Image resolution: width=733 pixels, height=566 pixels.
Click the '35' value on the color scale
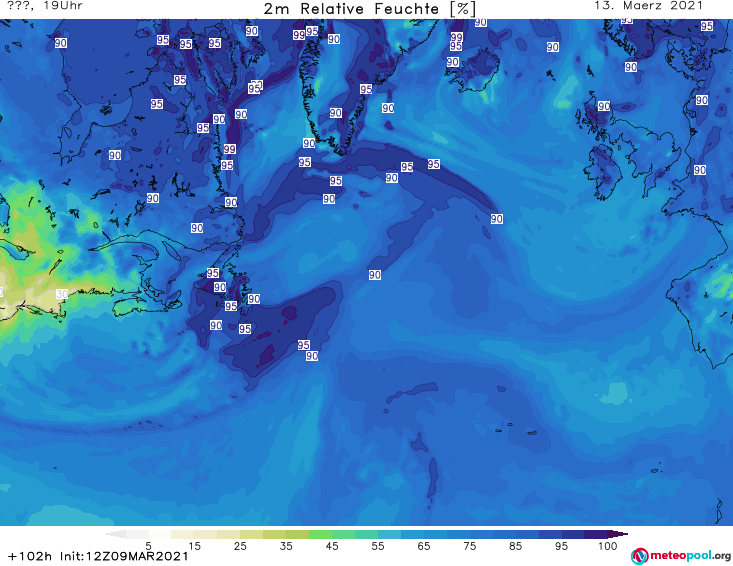coord(286,546)
